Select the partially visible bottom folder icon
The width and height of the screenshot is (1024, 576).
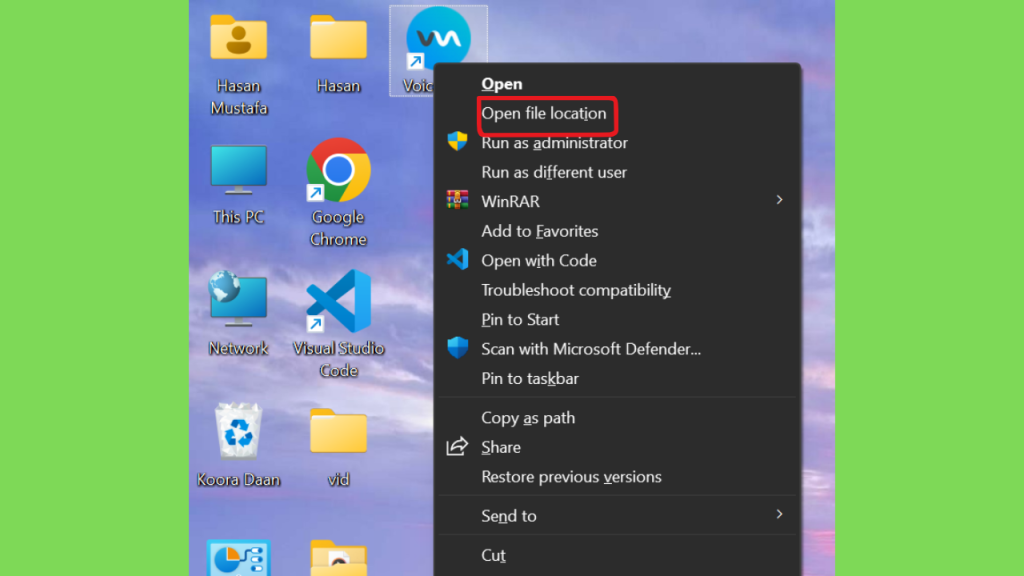338,558
